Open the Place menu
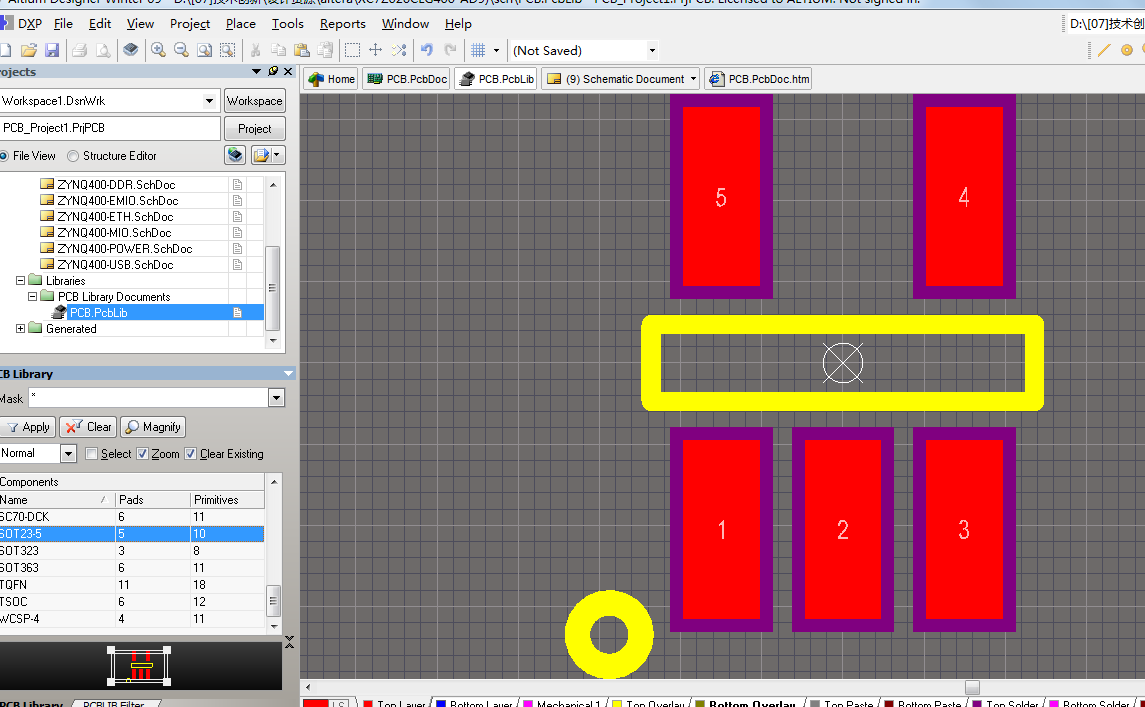This screenshot has width=1145, height=707. click(241, 23)
